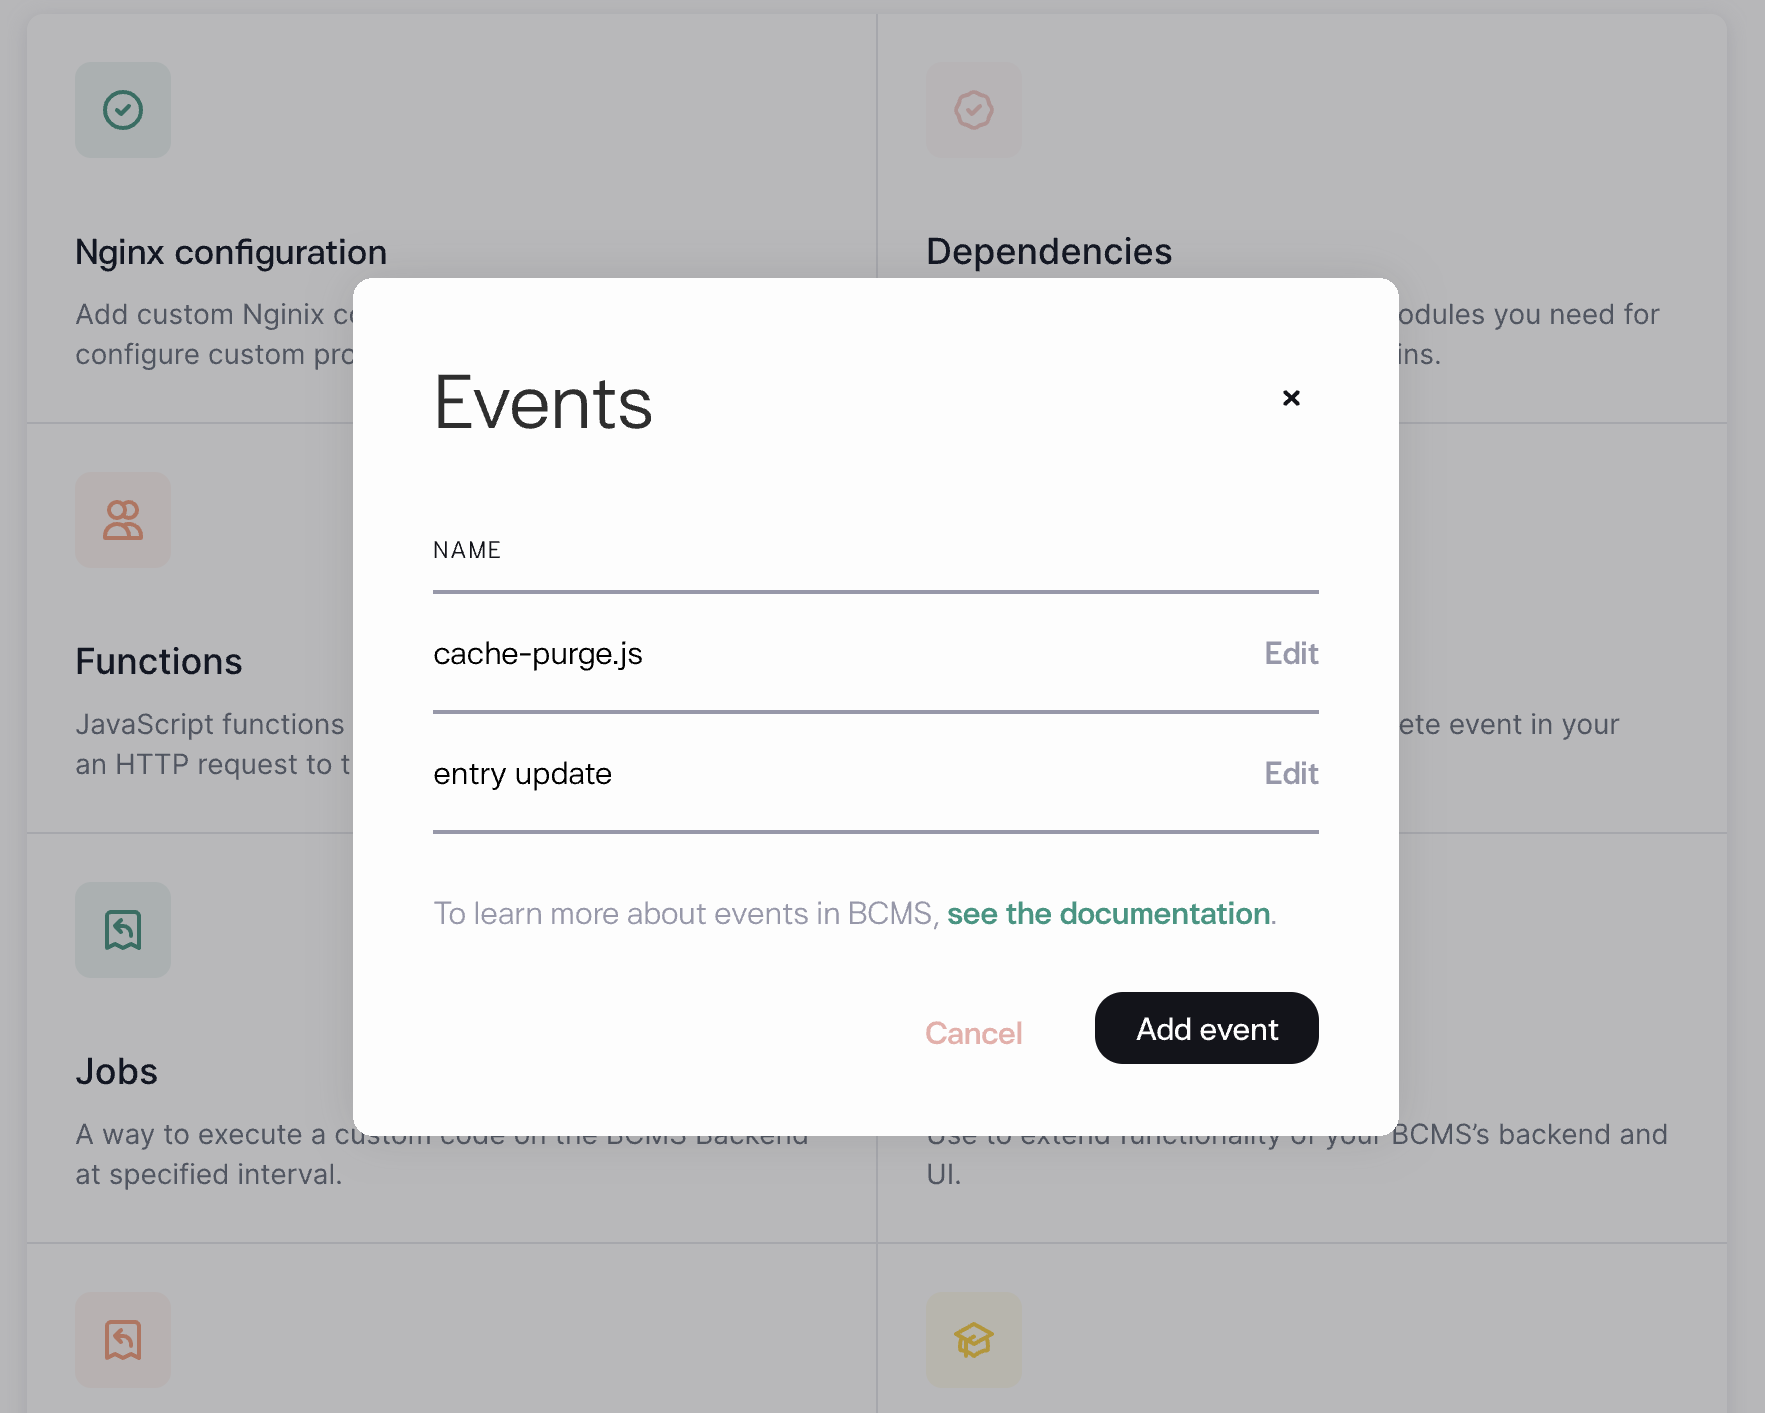
Task: Click the orange bookmark icon at bottom left
Action: click(123, 1340)
